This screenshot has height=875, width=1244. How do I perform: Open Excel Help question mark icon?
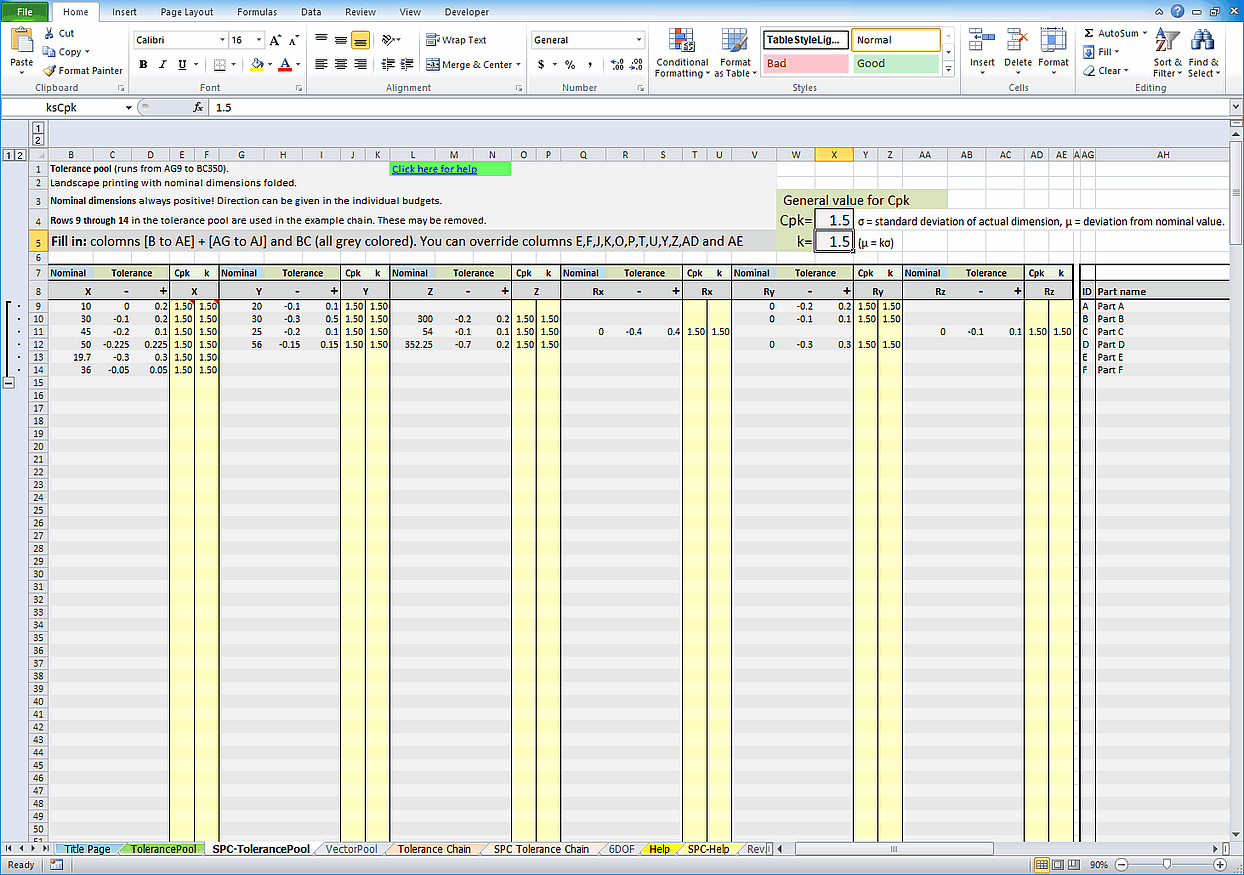coord(1178,11)
